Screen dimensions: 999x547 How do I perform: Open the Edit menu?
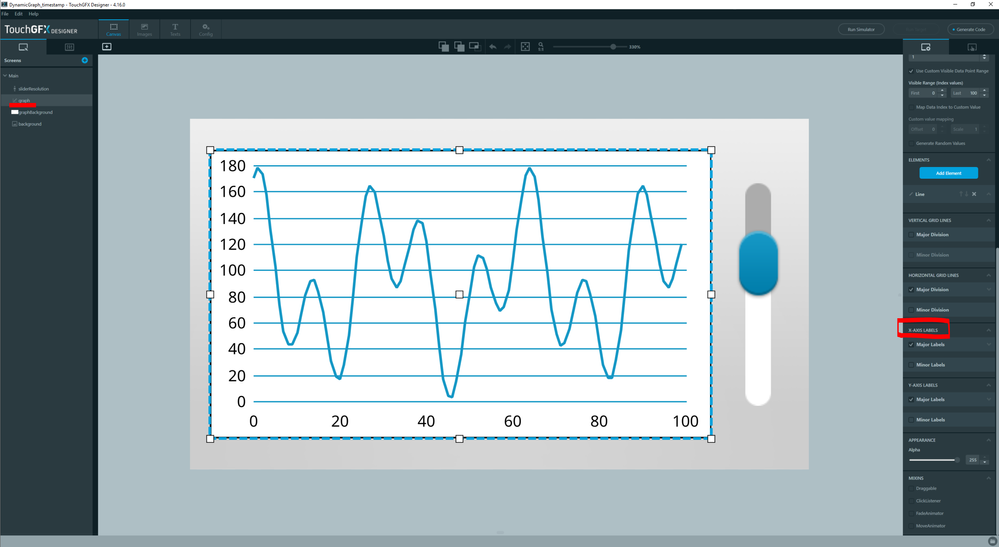(x=18, y=13)
